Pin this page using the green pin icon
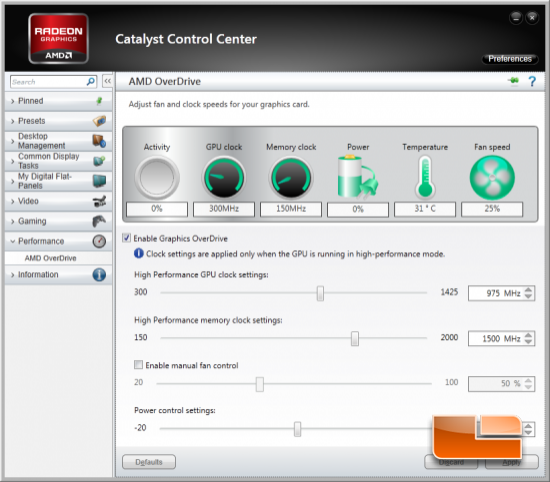The height and width of the screenshot is (482, 550). pos(514,81)
